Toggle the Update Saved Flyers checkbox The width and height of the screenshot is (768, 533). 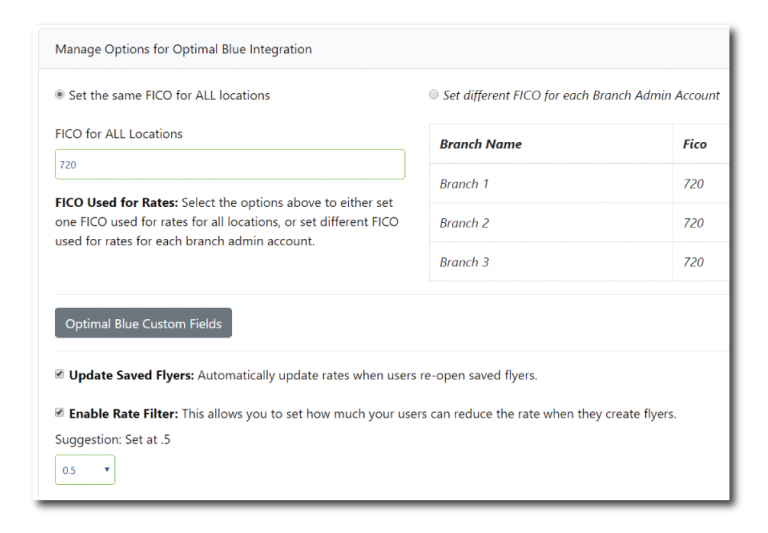[x=60, y=375]
